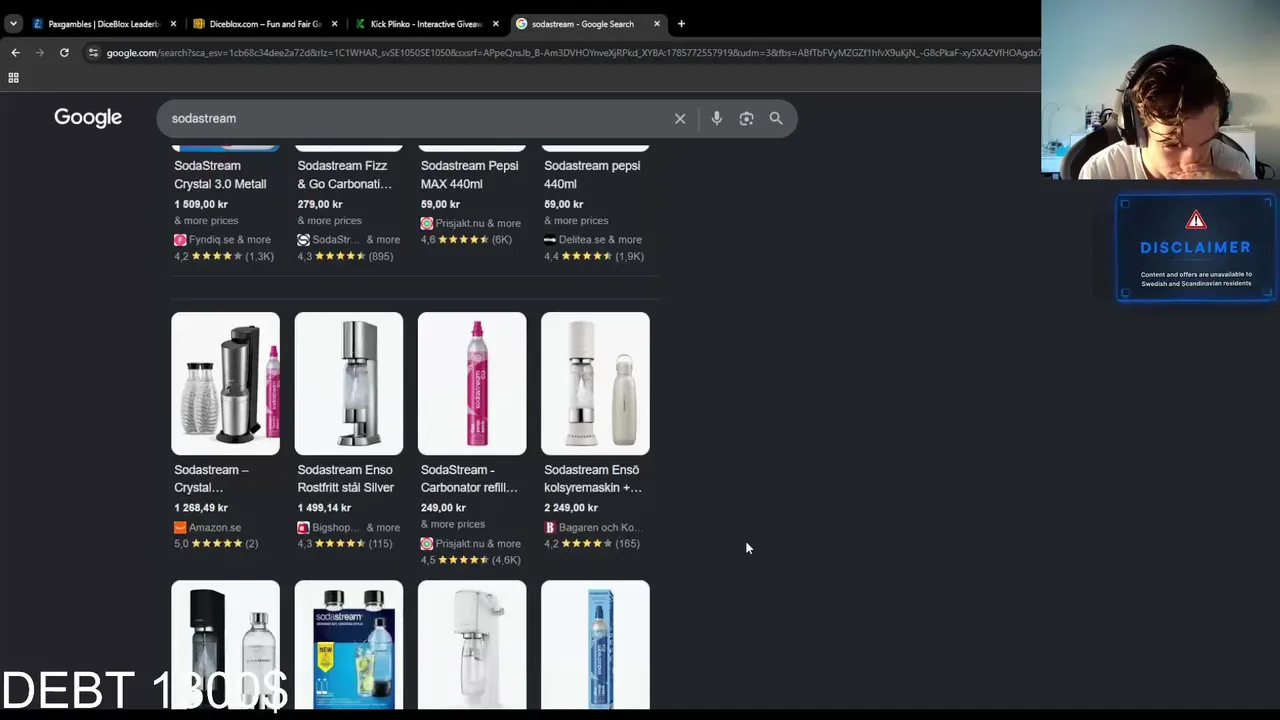Close the sodastream Google Search tab
The width and height of the screenshot is (1280, 720).
point(657,24)
